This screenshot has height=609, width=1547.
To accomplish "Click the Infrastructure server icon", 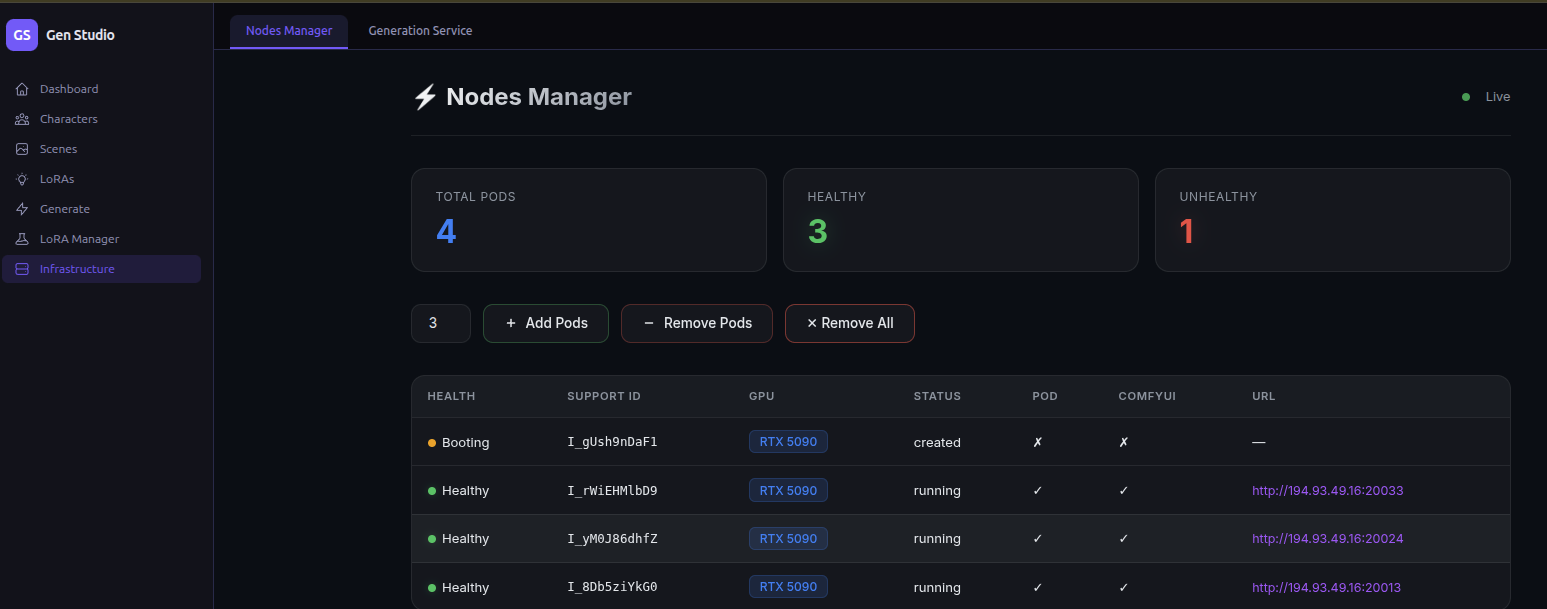I will tap(22, 269).
